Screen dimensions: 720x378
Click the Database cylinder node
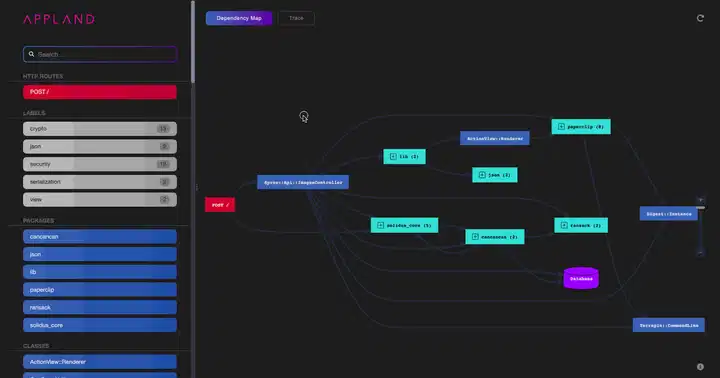pyautogui.click(x=581, y=278)
